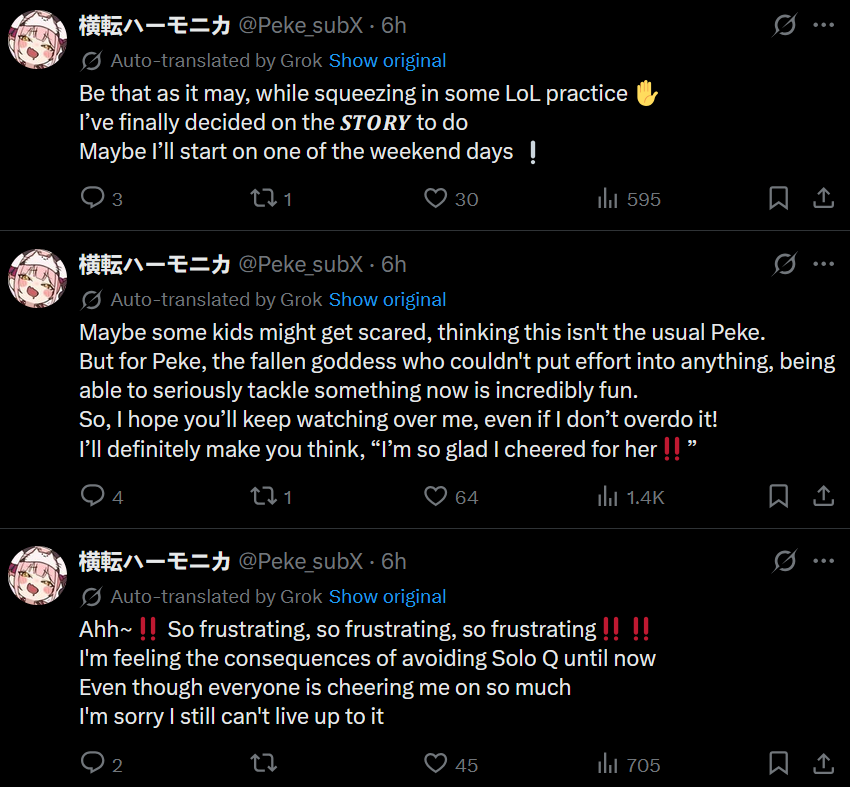This screenshot has height=787, width=850.
Task: View analytics showing 595 views
Action: (x=608, y=198)
